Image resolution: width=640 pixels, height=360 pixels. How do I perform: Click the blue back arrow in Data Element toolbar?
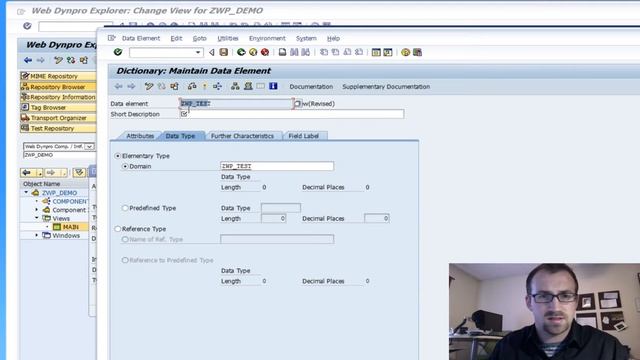[x=118, y=86]
